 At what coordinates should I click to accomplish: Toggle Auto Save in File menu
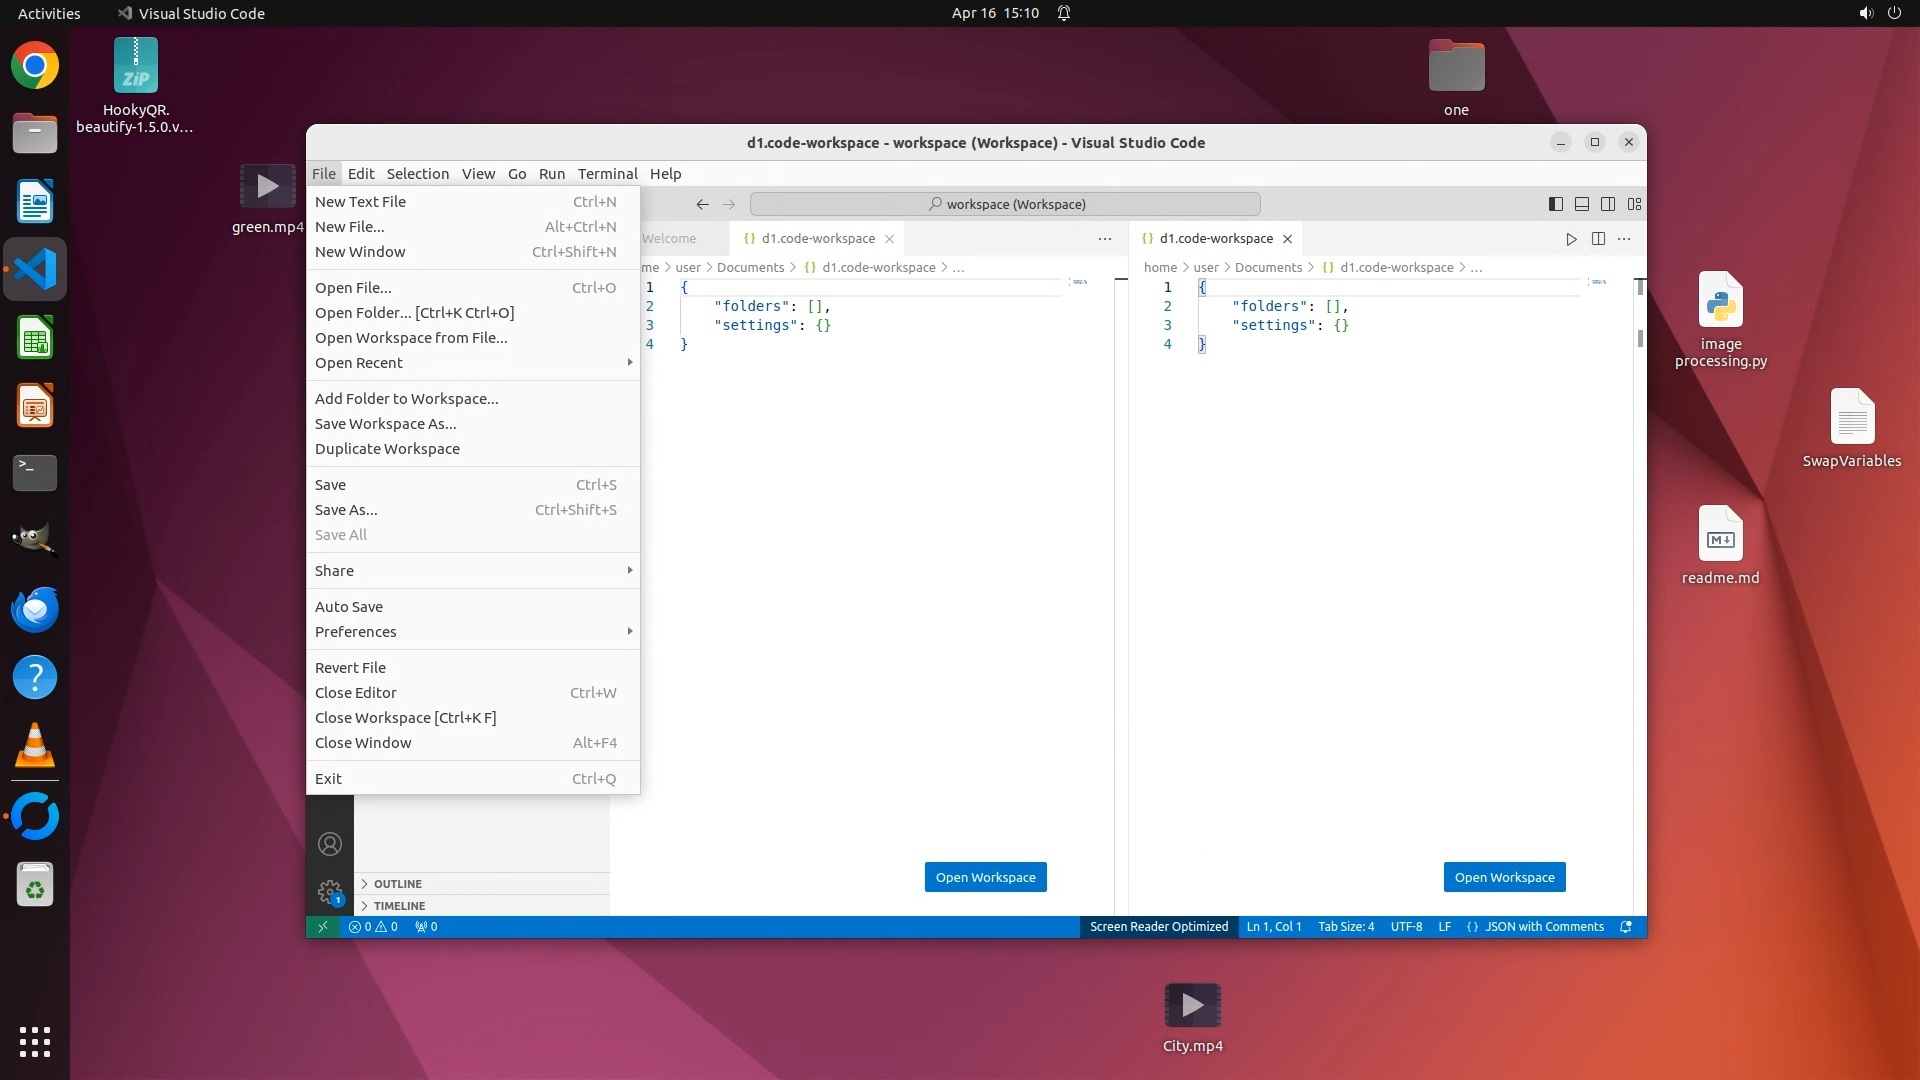coord(349,607)
